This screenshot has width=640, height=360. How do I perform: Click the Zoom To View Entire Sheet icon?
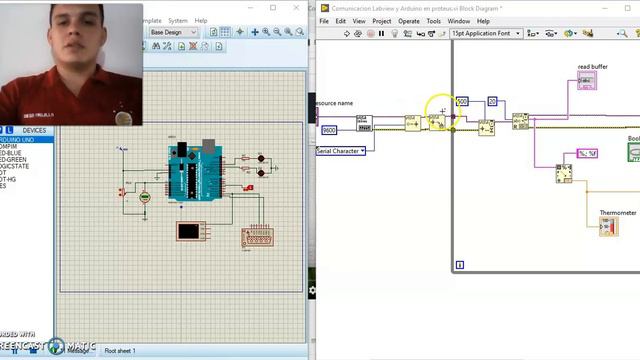pos(289,32)
